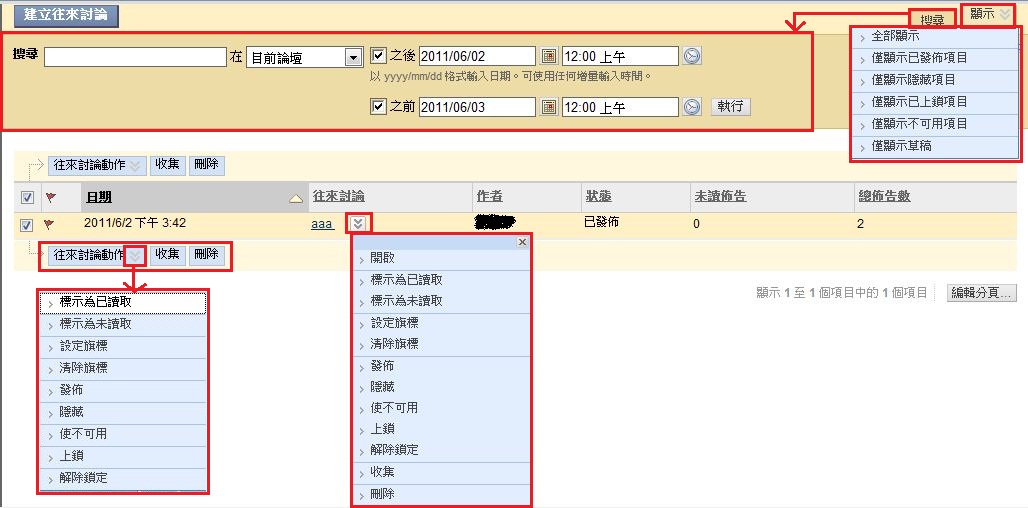Sort by 日期 column ascending arrow
Screen dimensions: 1028x508
(x=295, y=198)
